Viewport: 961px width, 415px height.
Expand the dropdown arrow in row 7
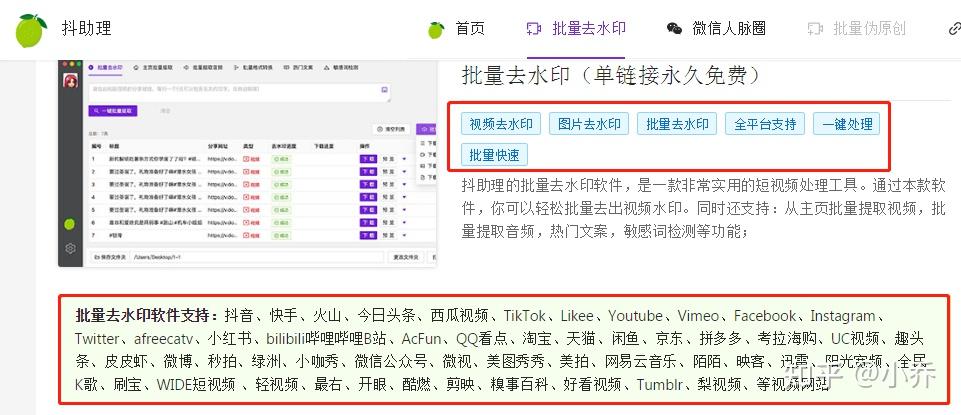(x=404, y=235)
